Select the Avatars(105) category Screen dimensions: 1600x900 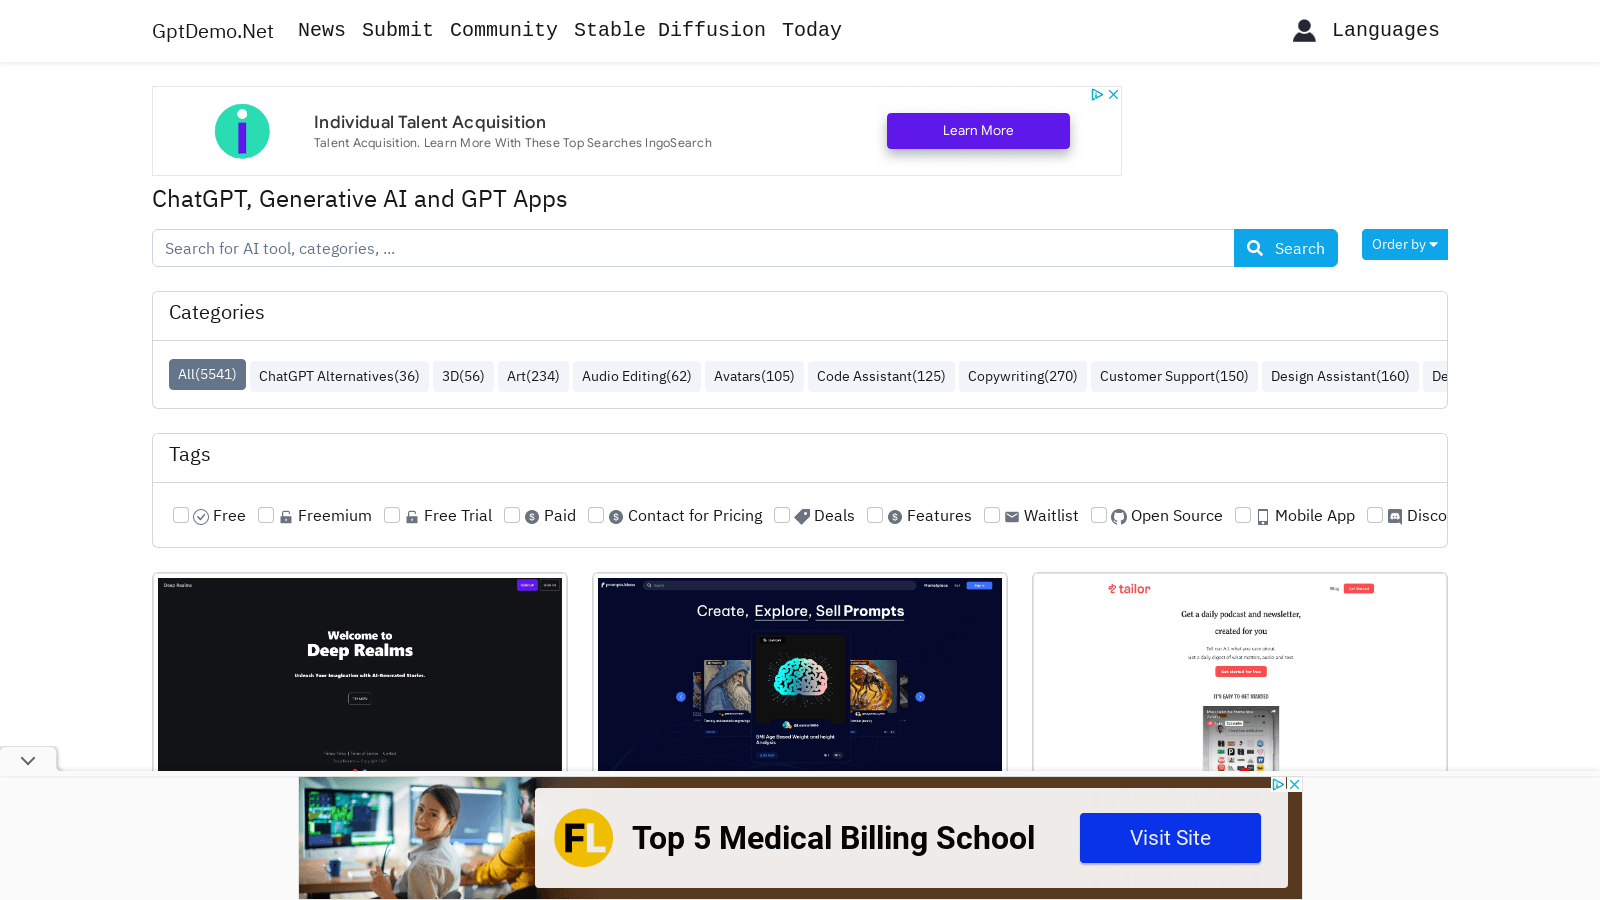[x=754, y=376]
